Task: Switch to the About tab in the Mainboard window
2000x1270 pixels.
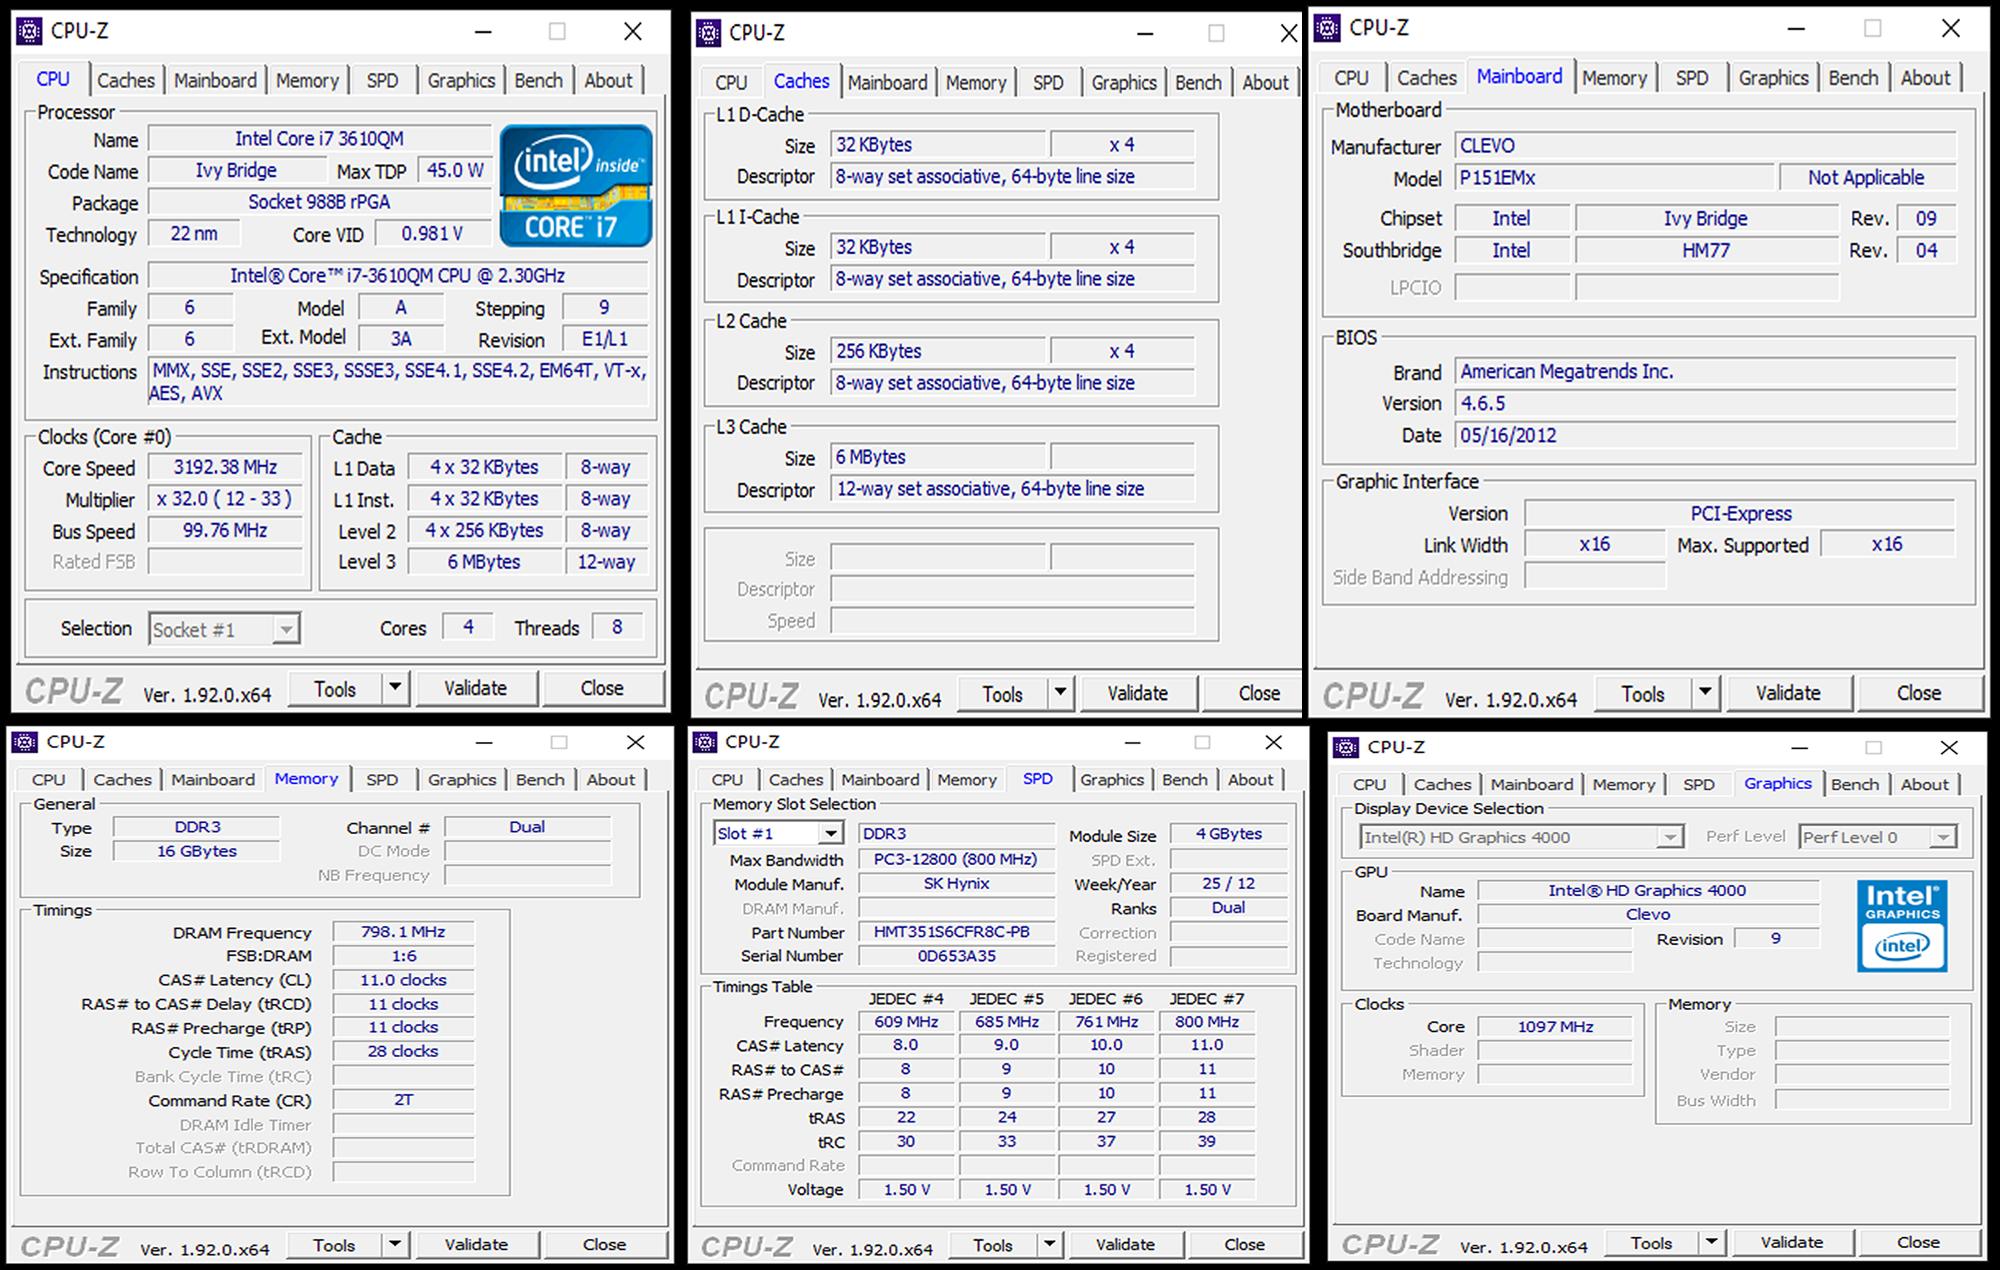Action: (1925, 78)
